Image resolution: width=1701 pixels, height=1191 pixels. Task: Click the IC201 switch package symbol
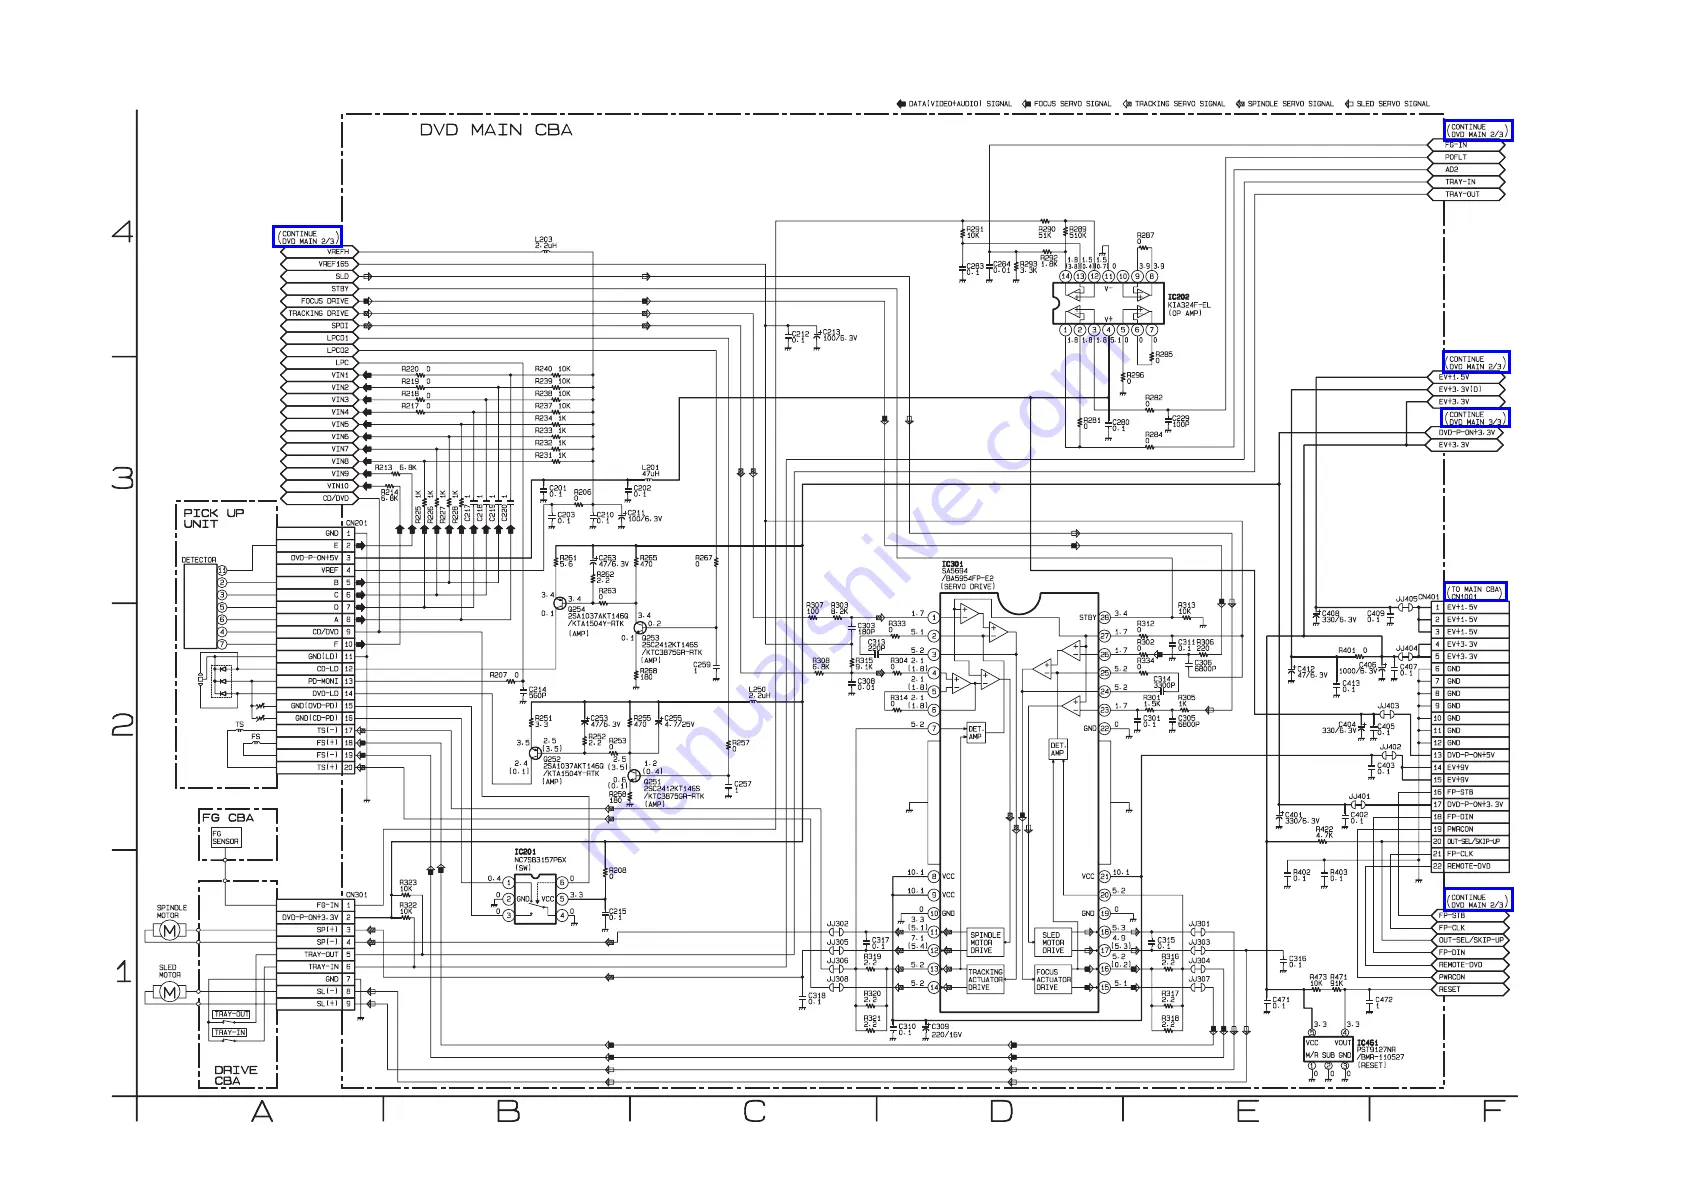(535, 898)
